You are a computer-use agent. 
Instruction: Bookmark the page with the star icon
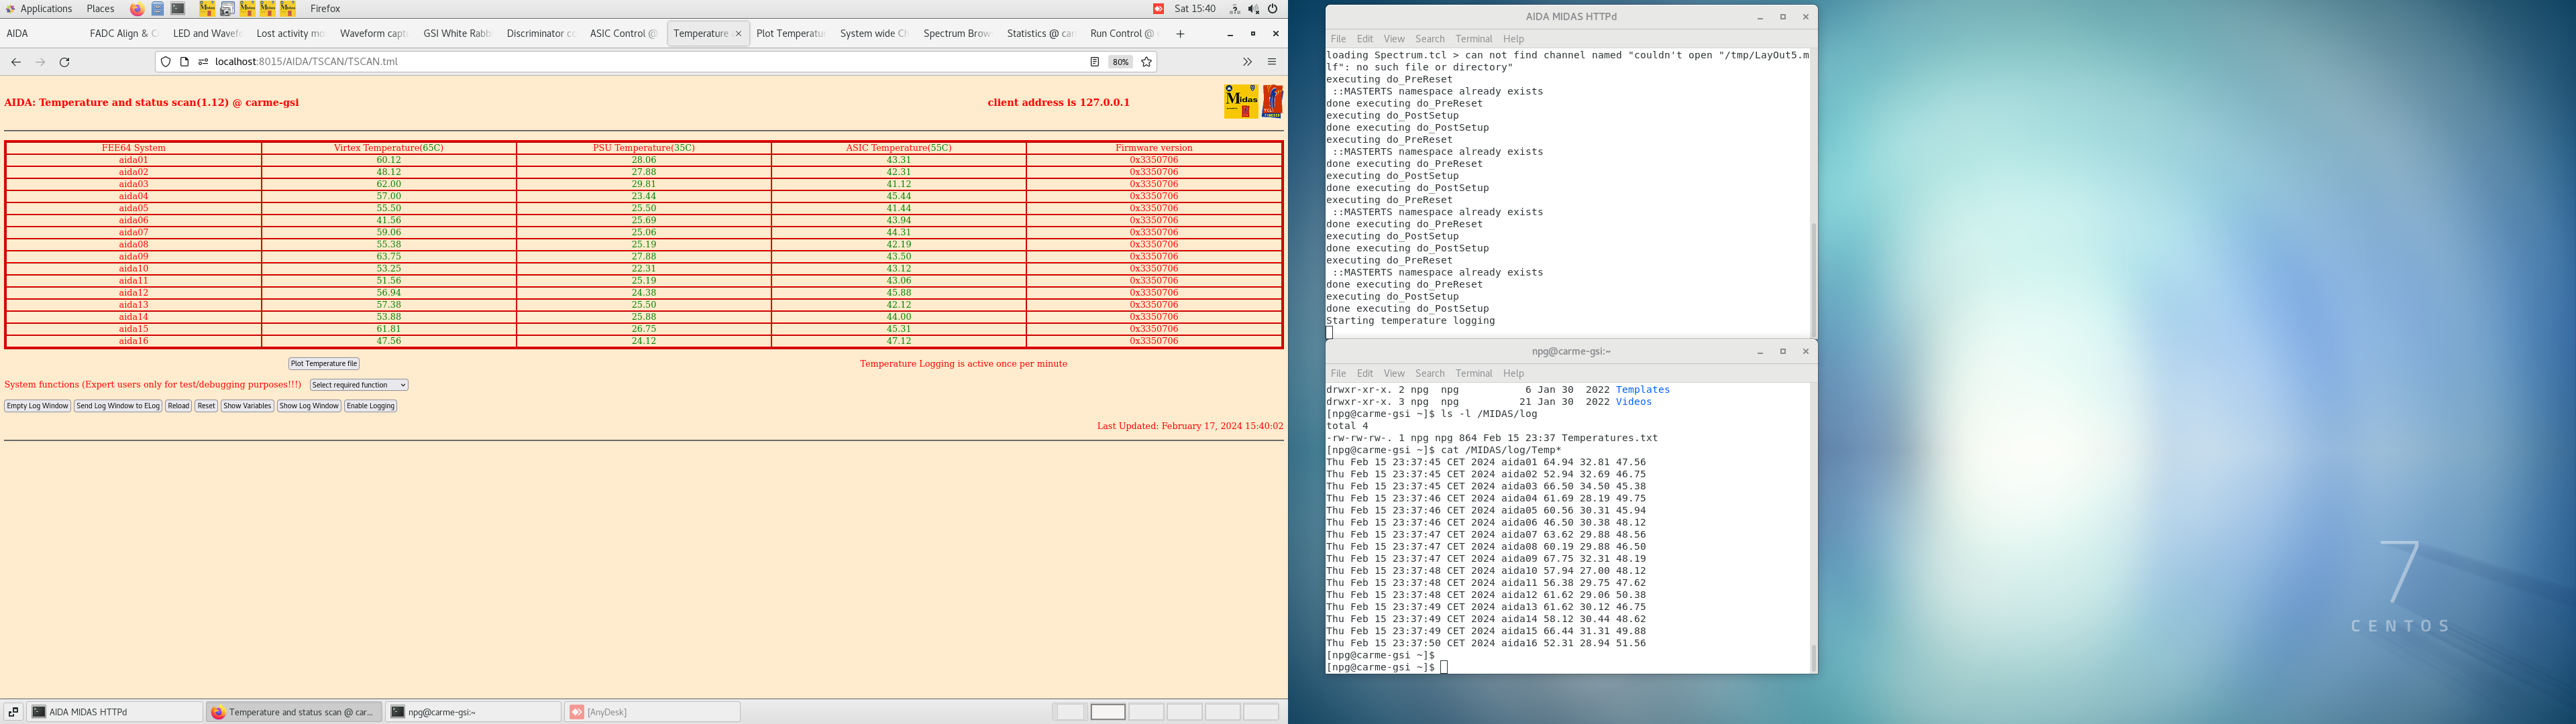[x=1146, y=61]
